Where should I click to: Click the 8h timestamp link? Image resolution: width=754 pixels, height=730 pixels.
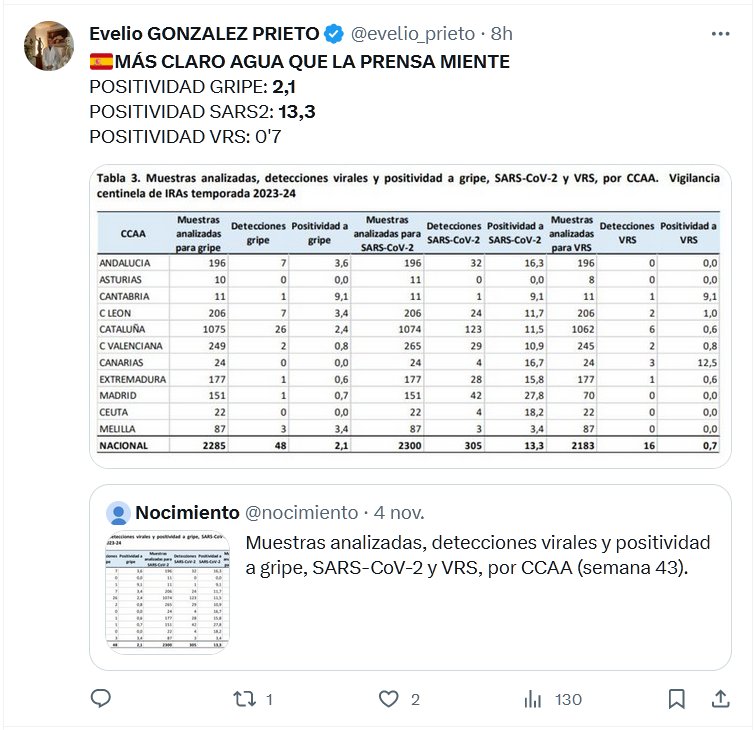tap(501, 35)
